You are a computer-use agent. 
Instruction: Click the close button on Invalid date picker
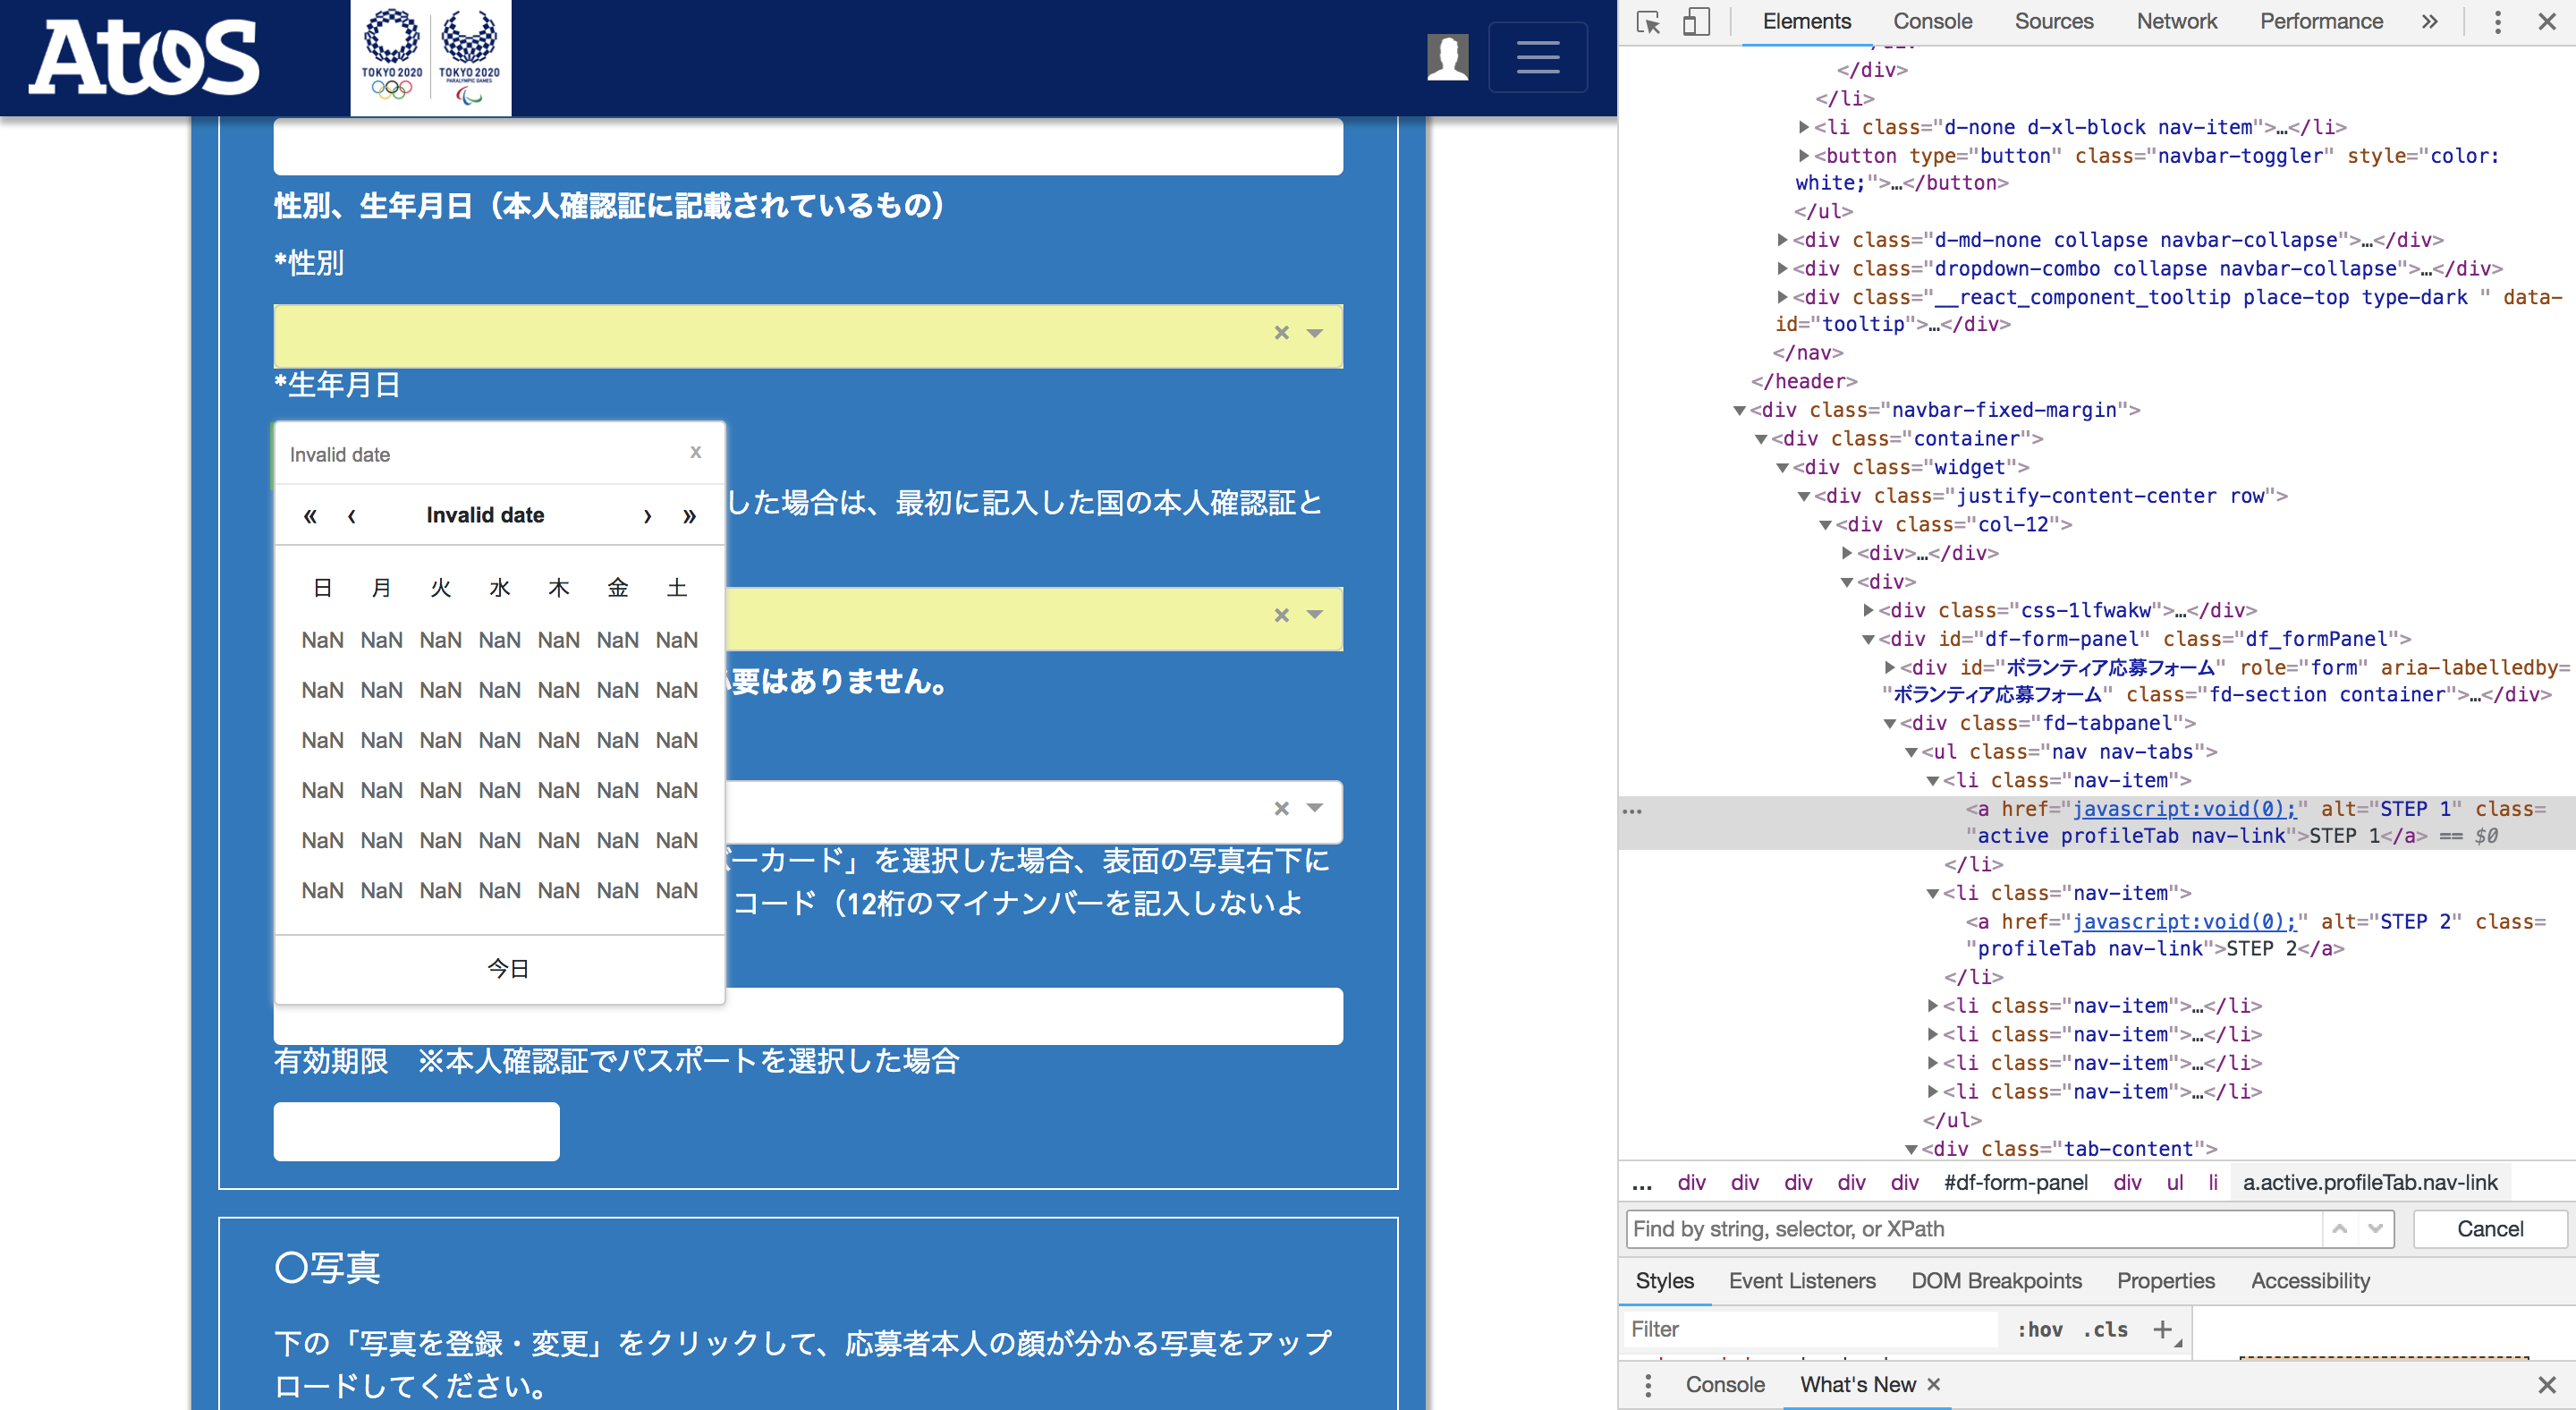694,452
